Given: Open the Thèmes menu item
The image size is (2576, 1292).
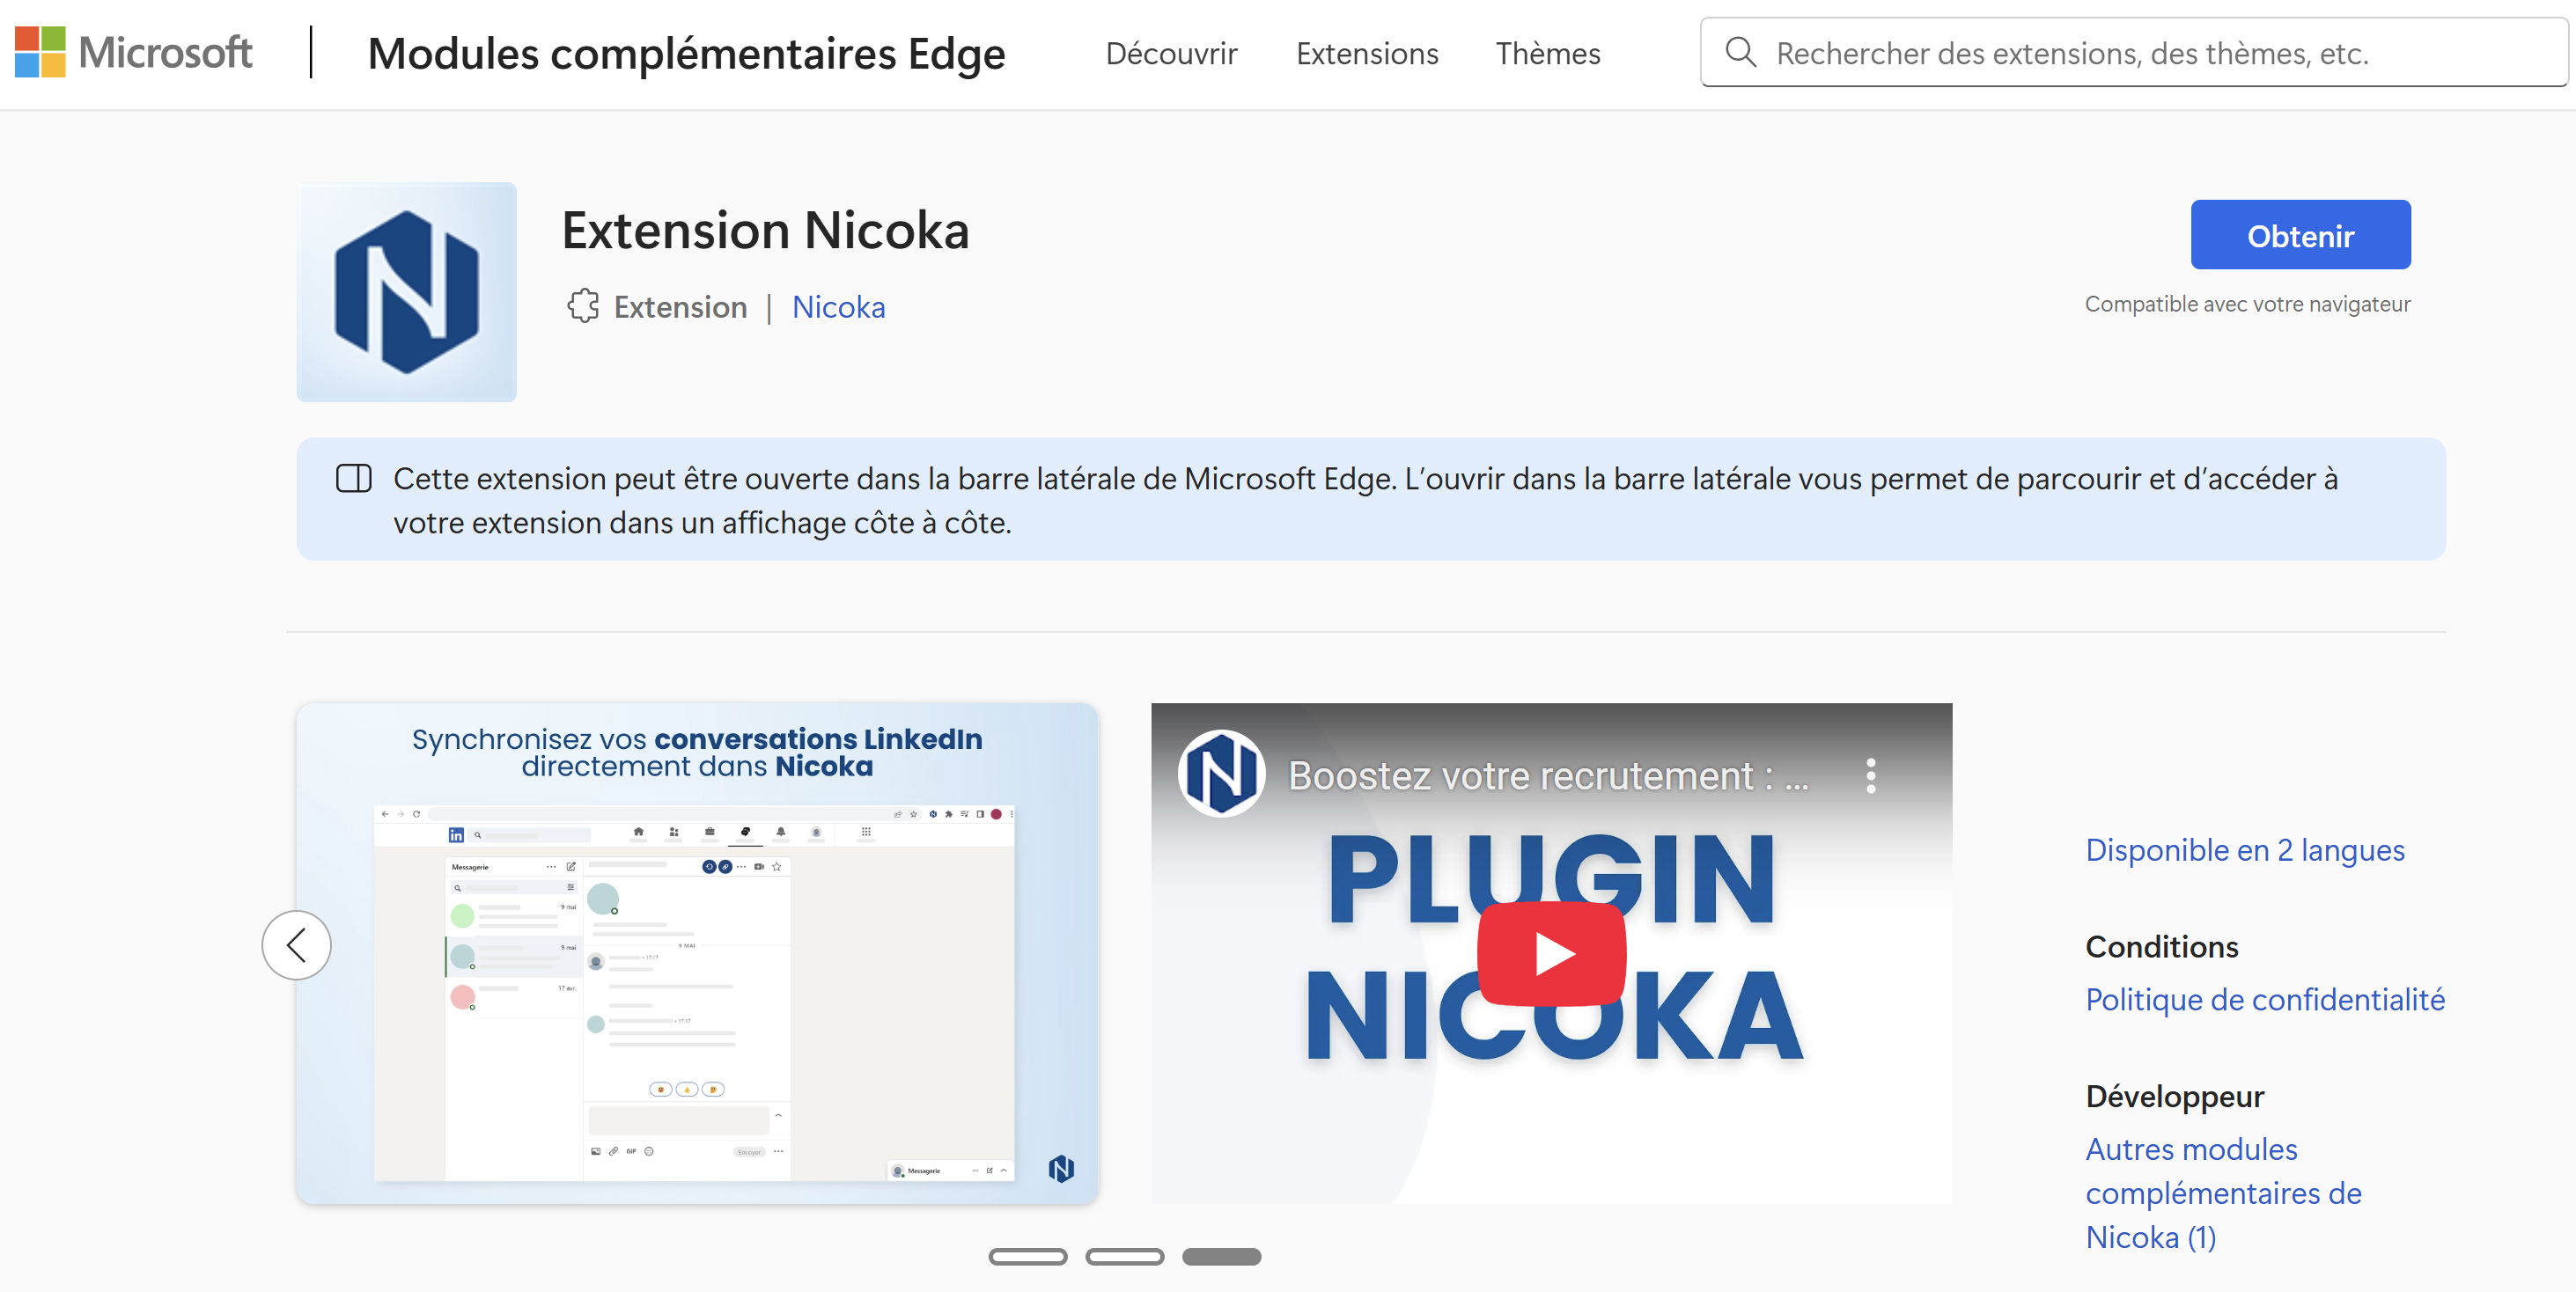Looking at the screenshot, I should 1547,53.
